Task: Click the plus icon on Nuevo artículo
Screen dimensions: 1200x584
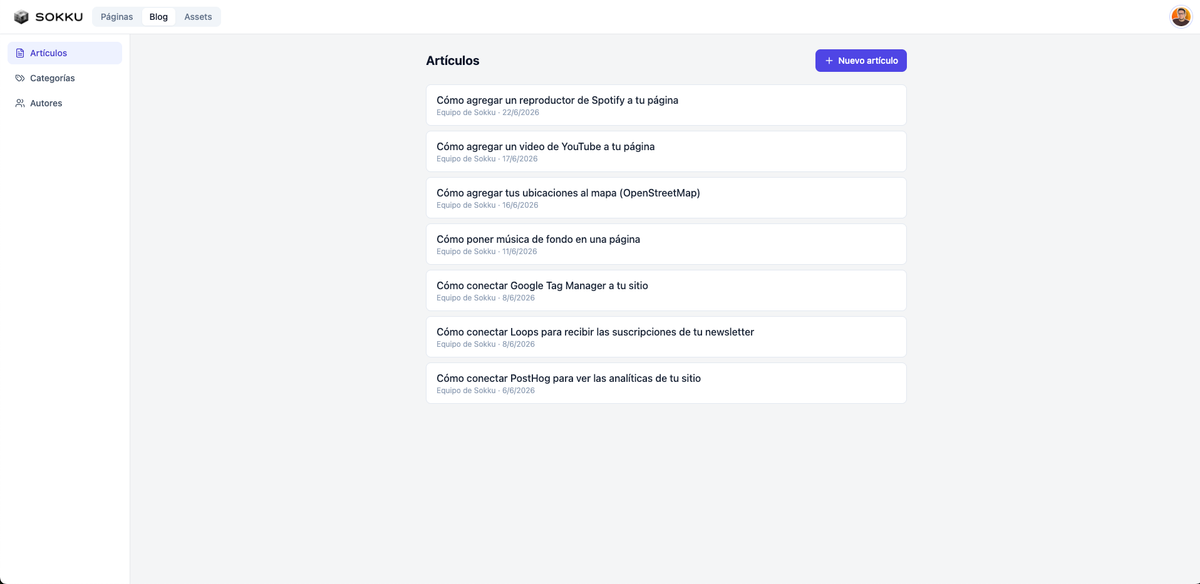Action: [829, 61]
